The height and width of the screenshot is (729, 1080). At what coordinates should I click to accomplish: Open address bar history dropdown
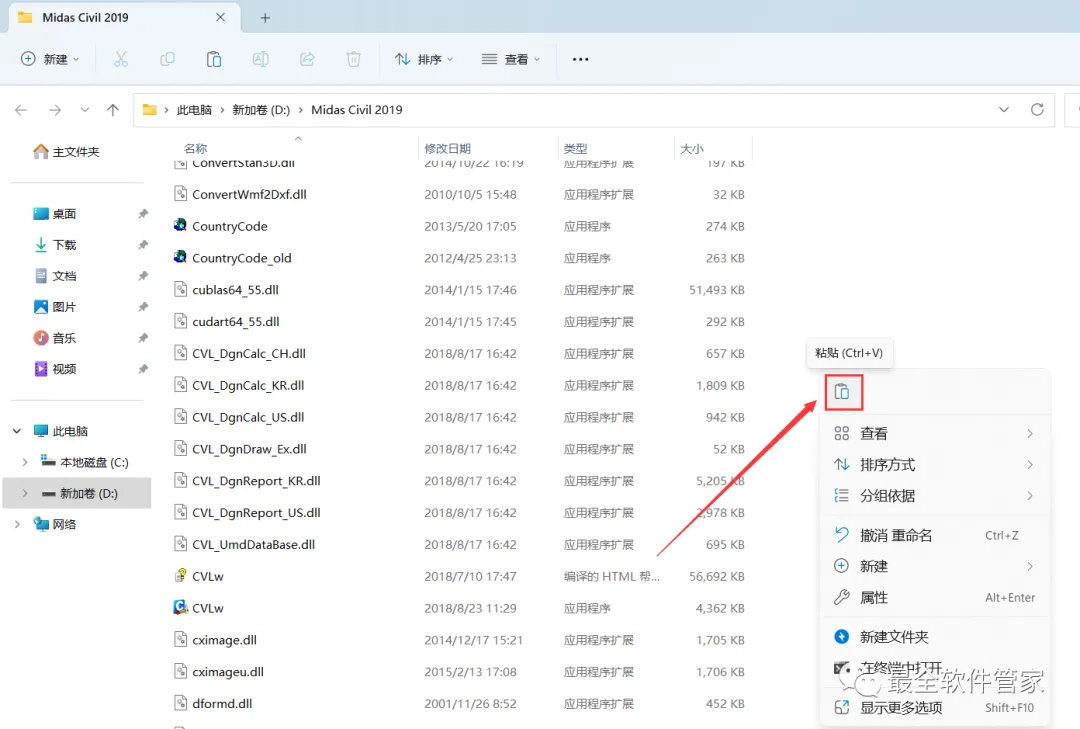pyautogui.click(x=1004, y=110)
